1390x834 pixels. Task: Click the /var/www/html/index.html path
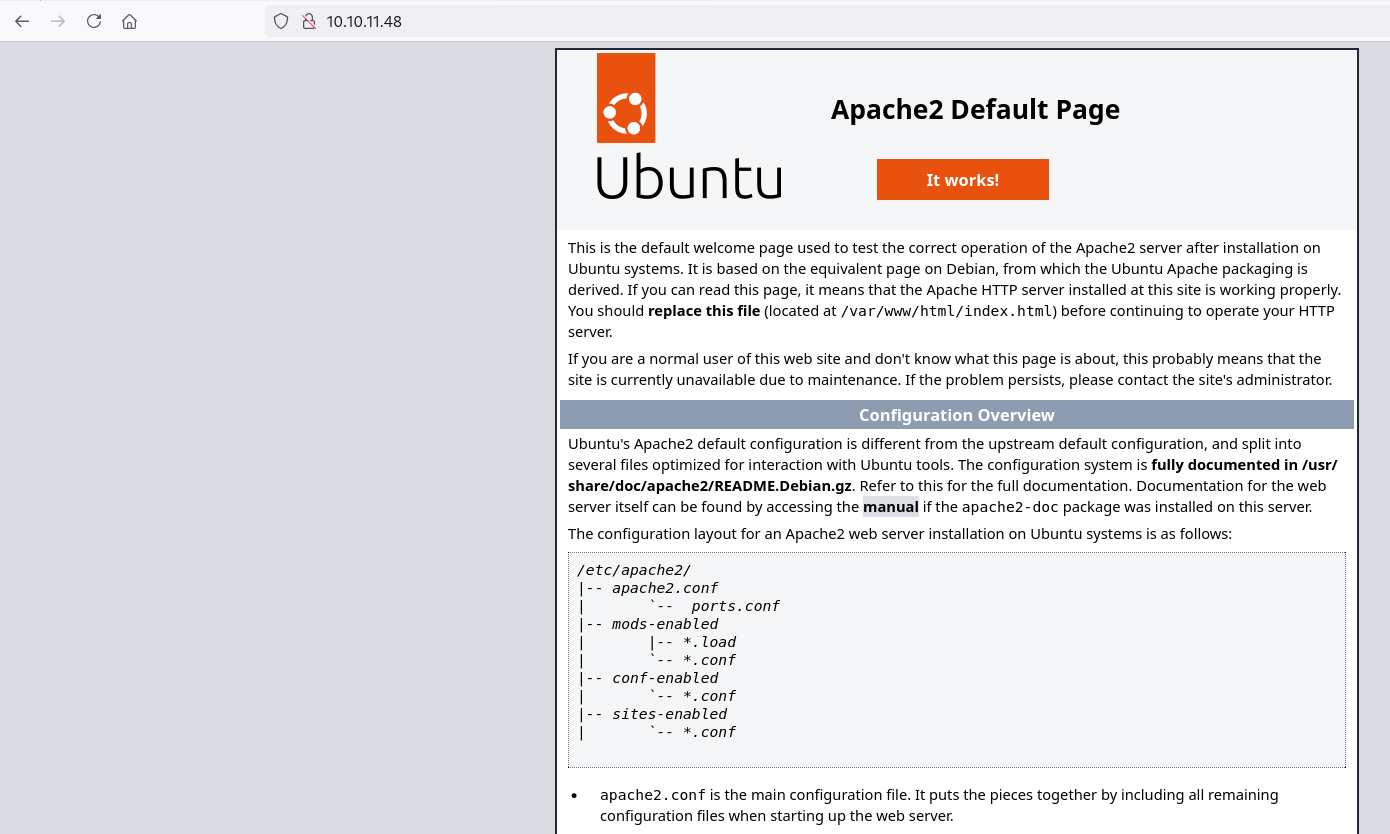pyautogui.click(x=945, y=311)
